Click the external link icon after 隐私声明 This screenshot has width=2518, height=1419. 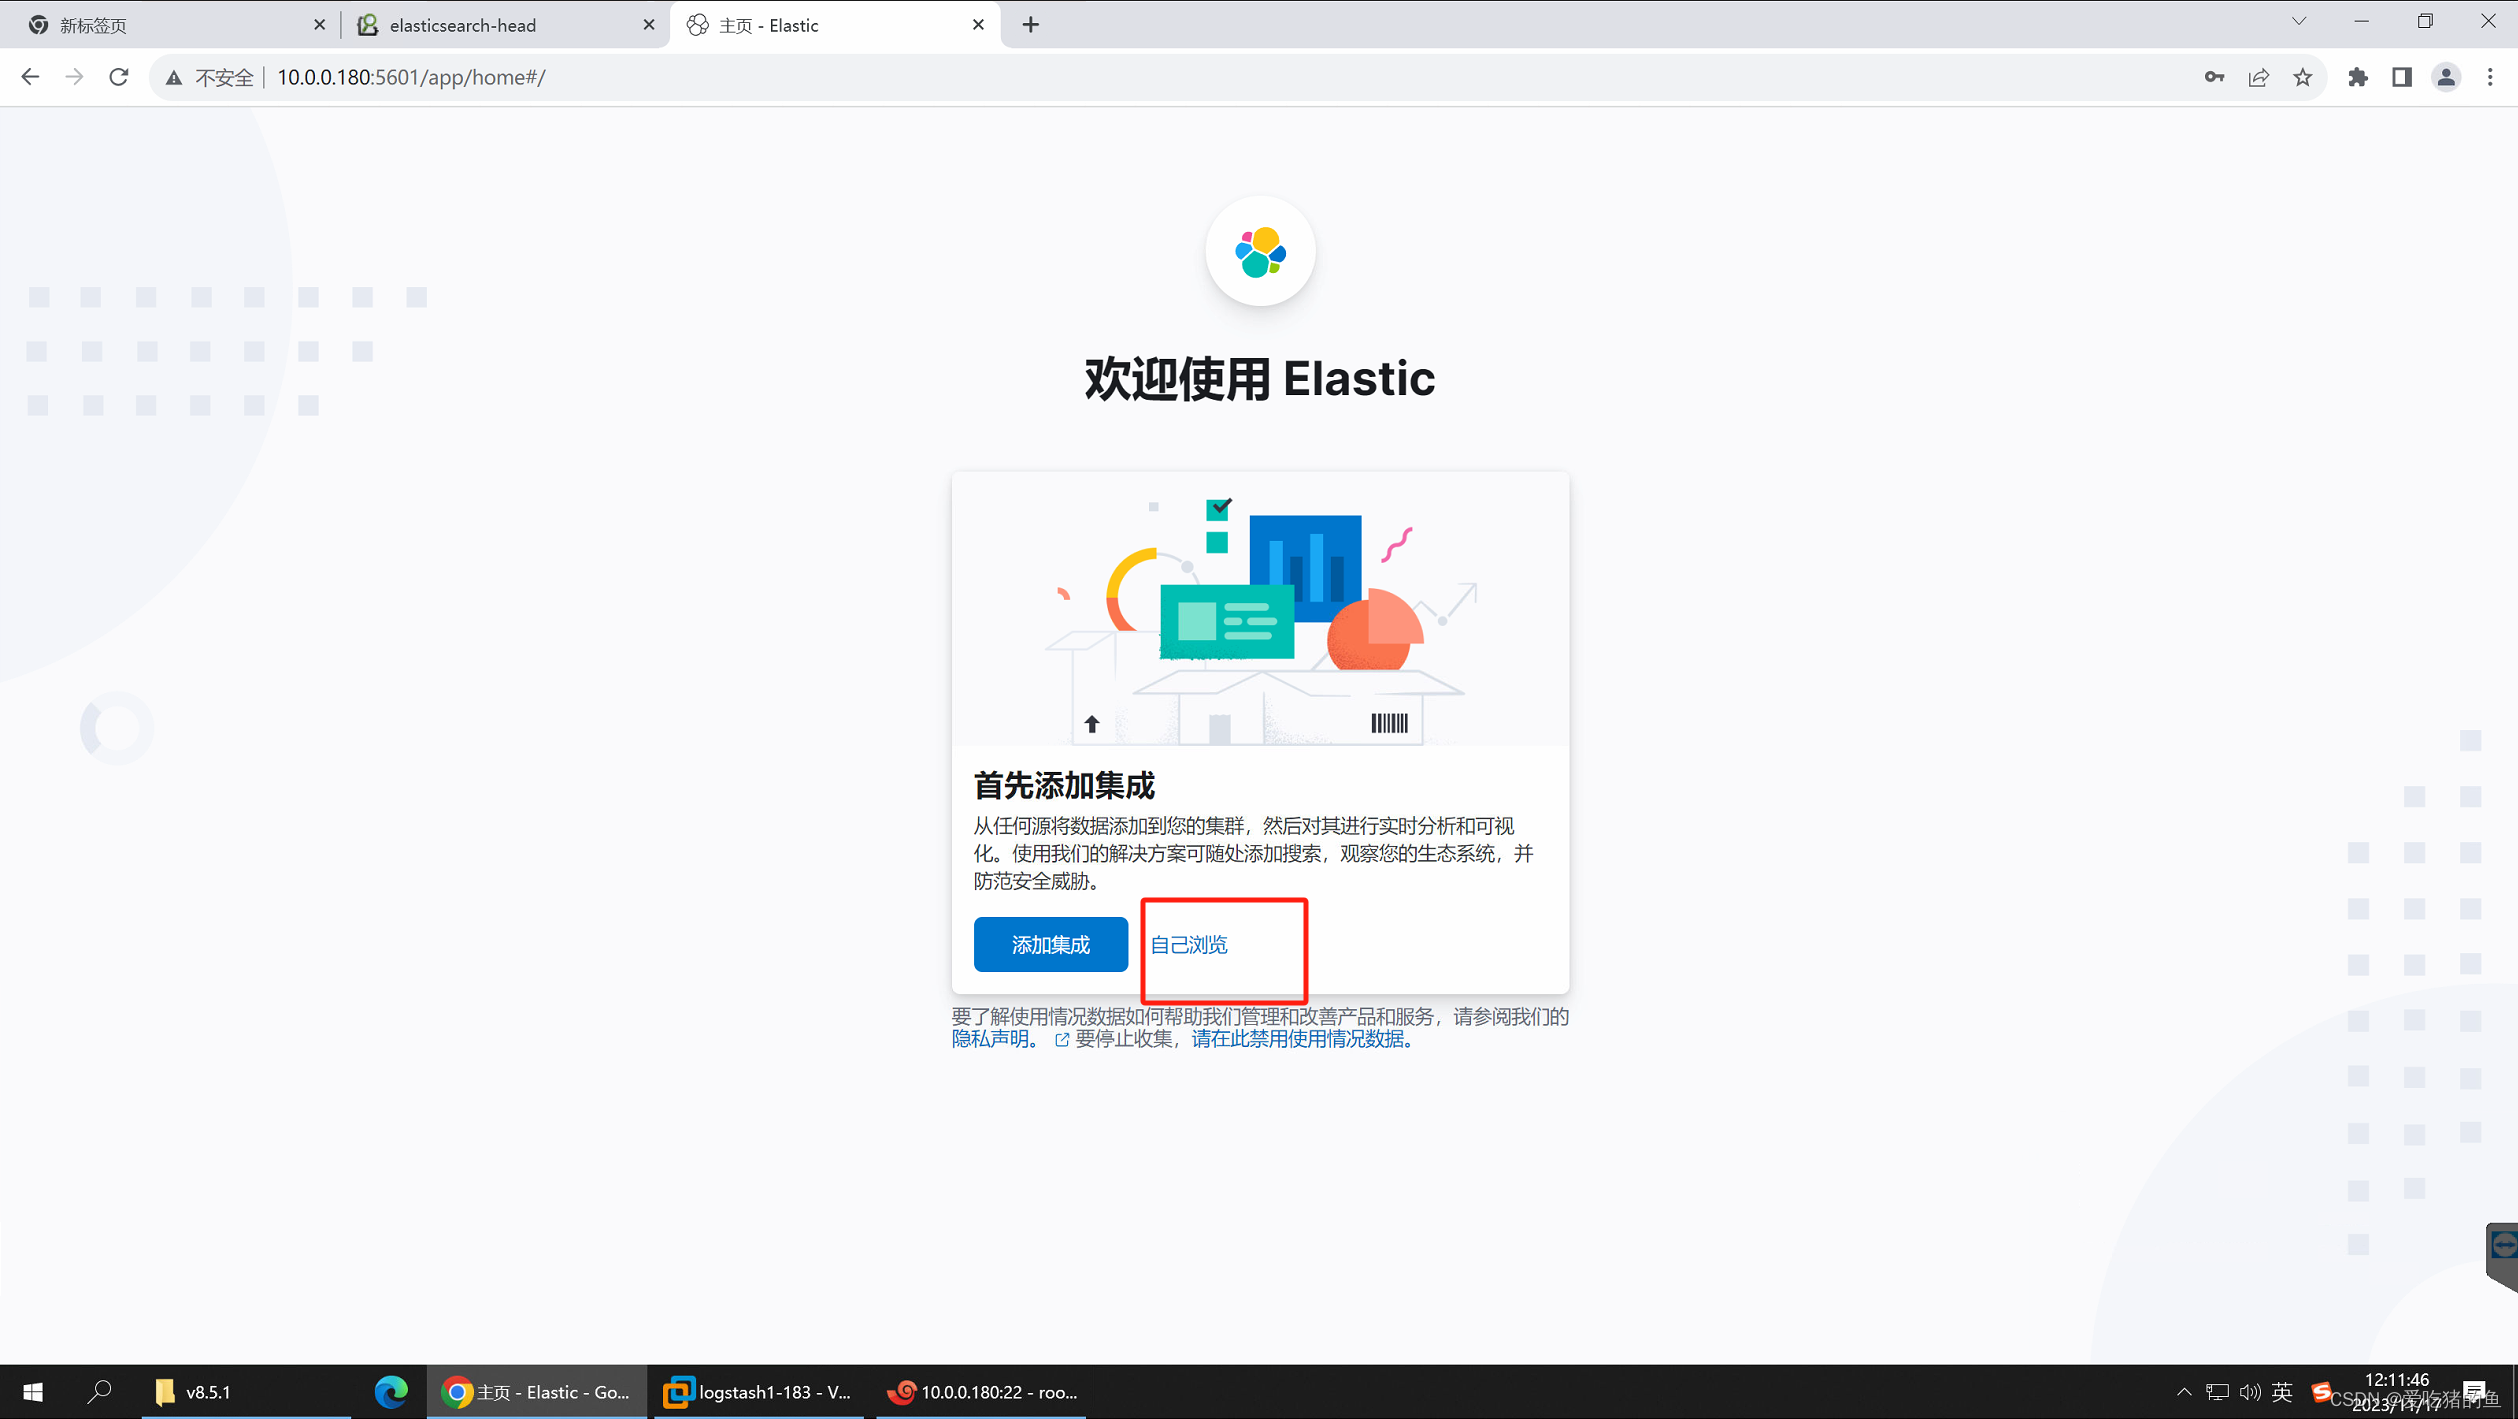(x=1062, y=1040)
